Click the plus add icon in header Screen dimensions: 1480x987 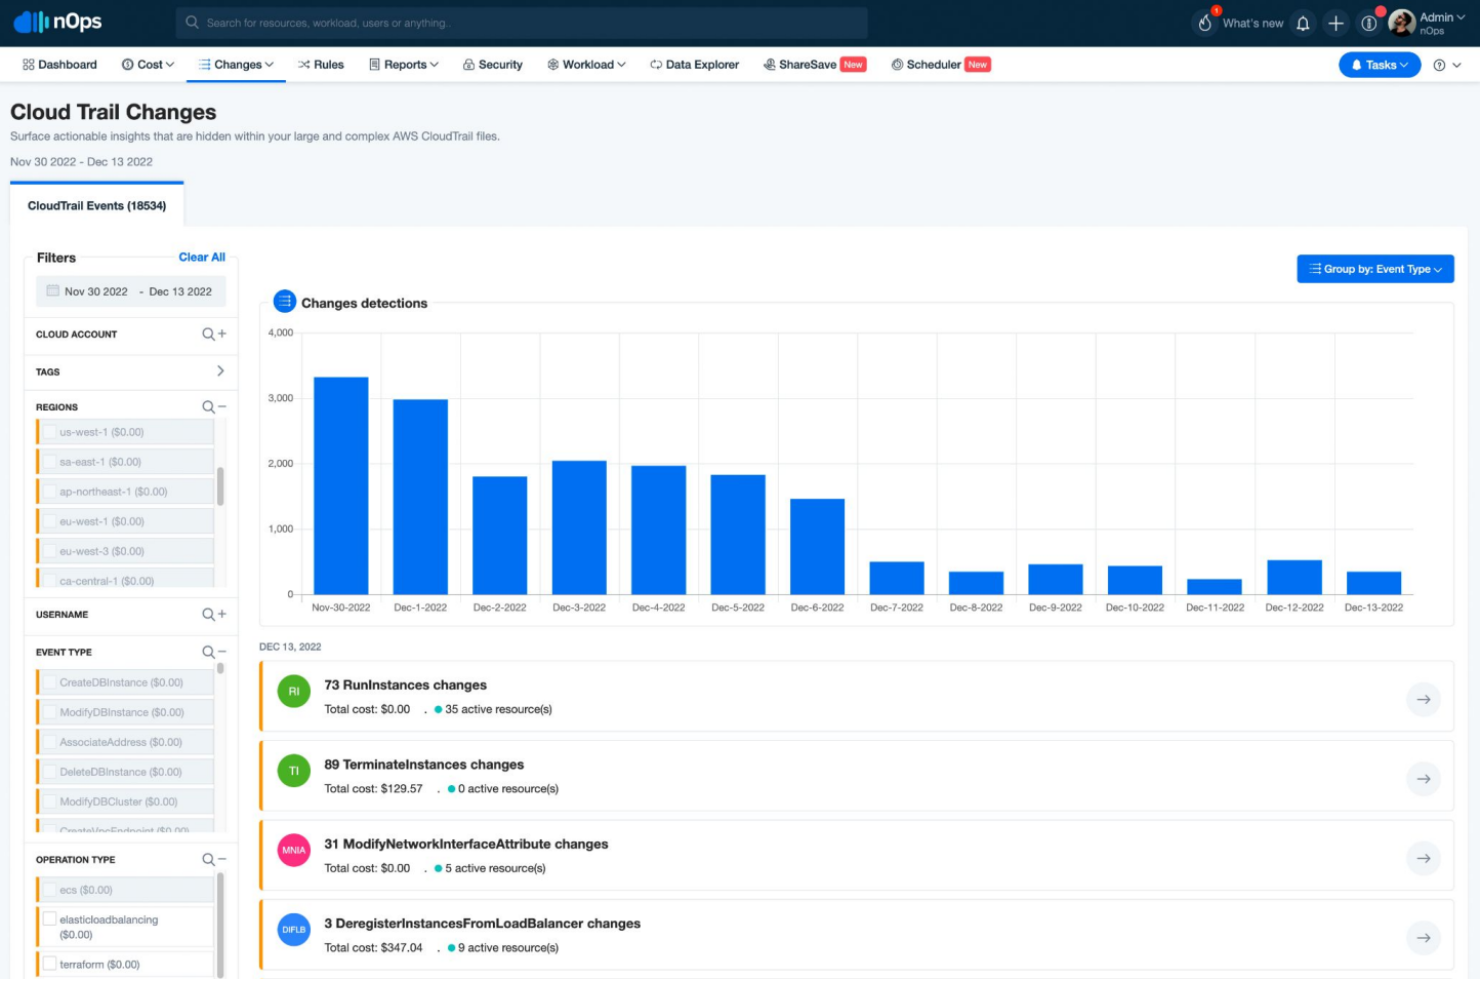click(1336, 23)
